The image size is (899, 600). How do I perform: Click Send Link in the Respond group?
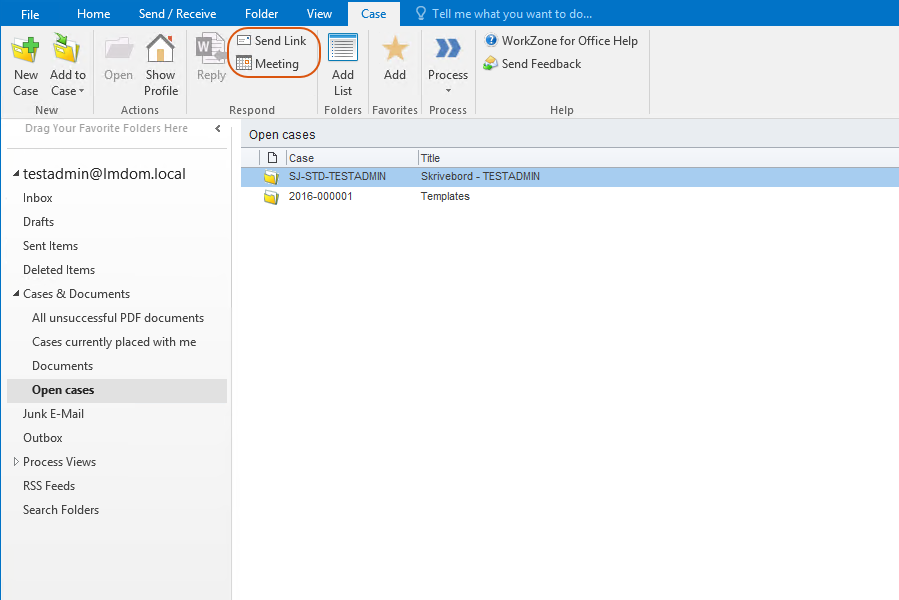pyautogui.click(x=271, y=41)
